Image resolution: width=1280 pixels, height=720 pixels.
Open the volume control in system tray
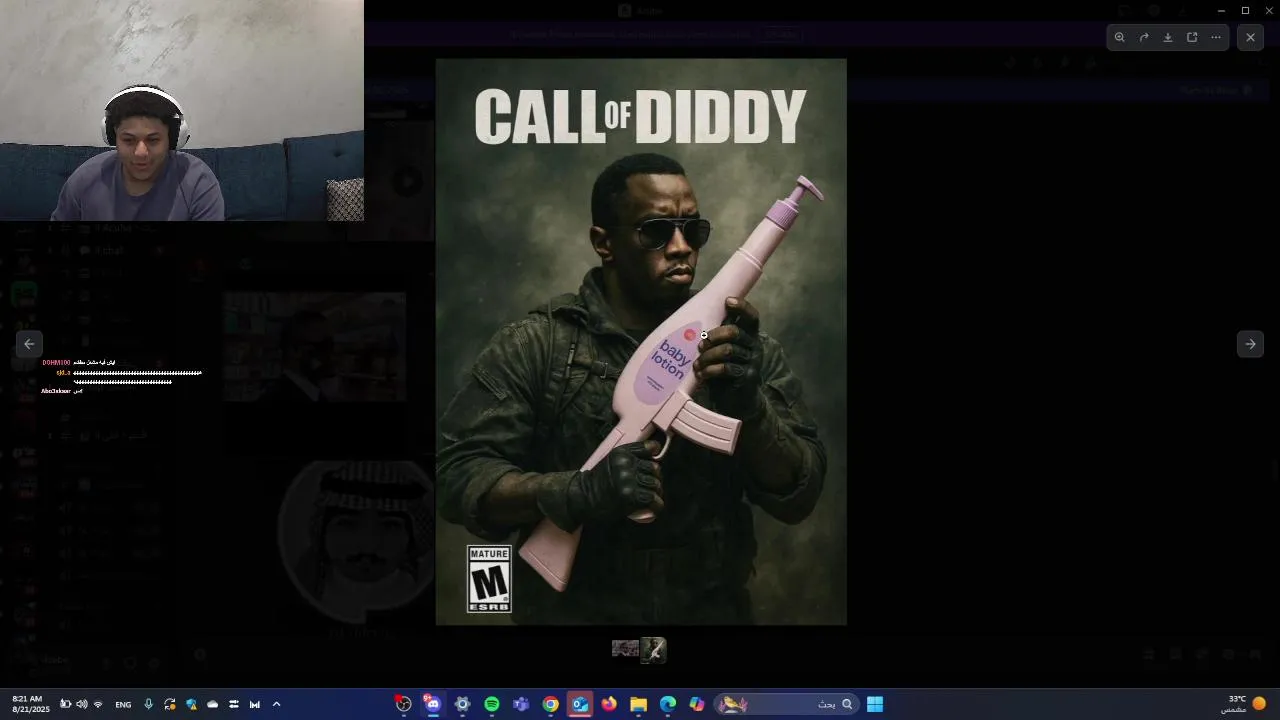[x=82, y=704]
